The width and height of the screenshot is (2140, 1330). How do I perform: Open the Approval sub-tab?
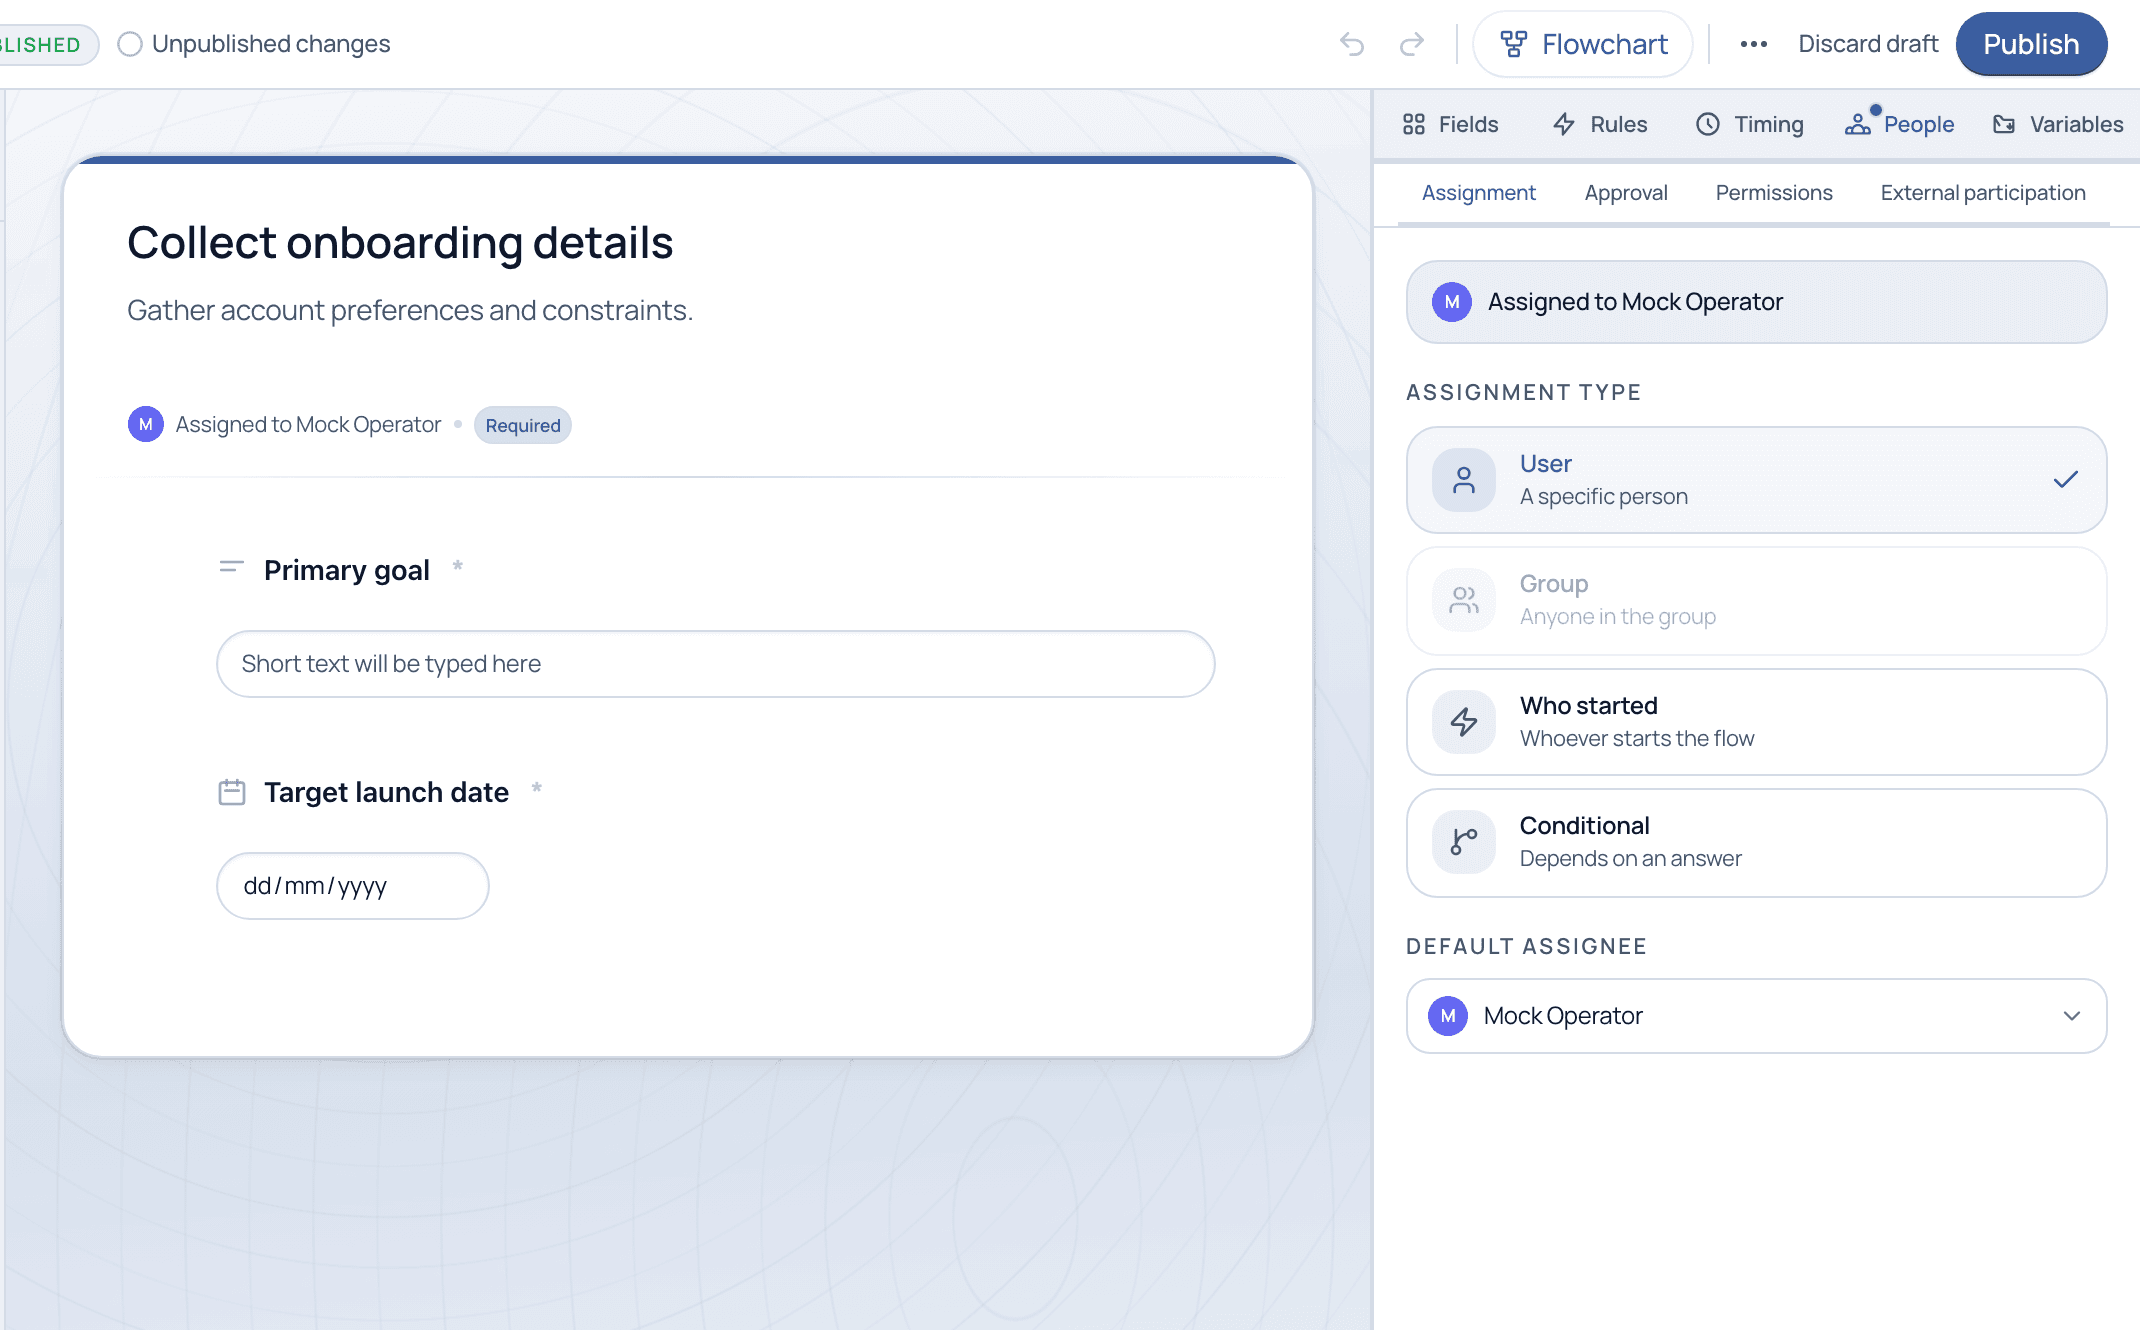click(x=1626, y=192)
